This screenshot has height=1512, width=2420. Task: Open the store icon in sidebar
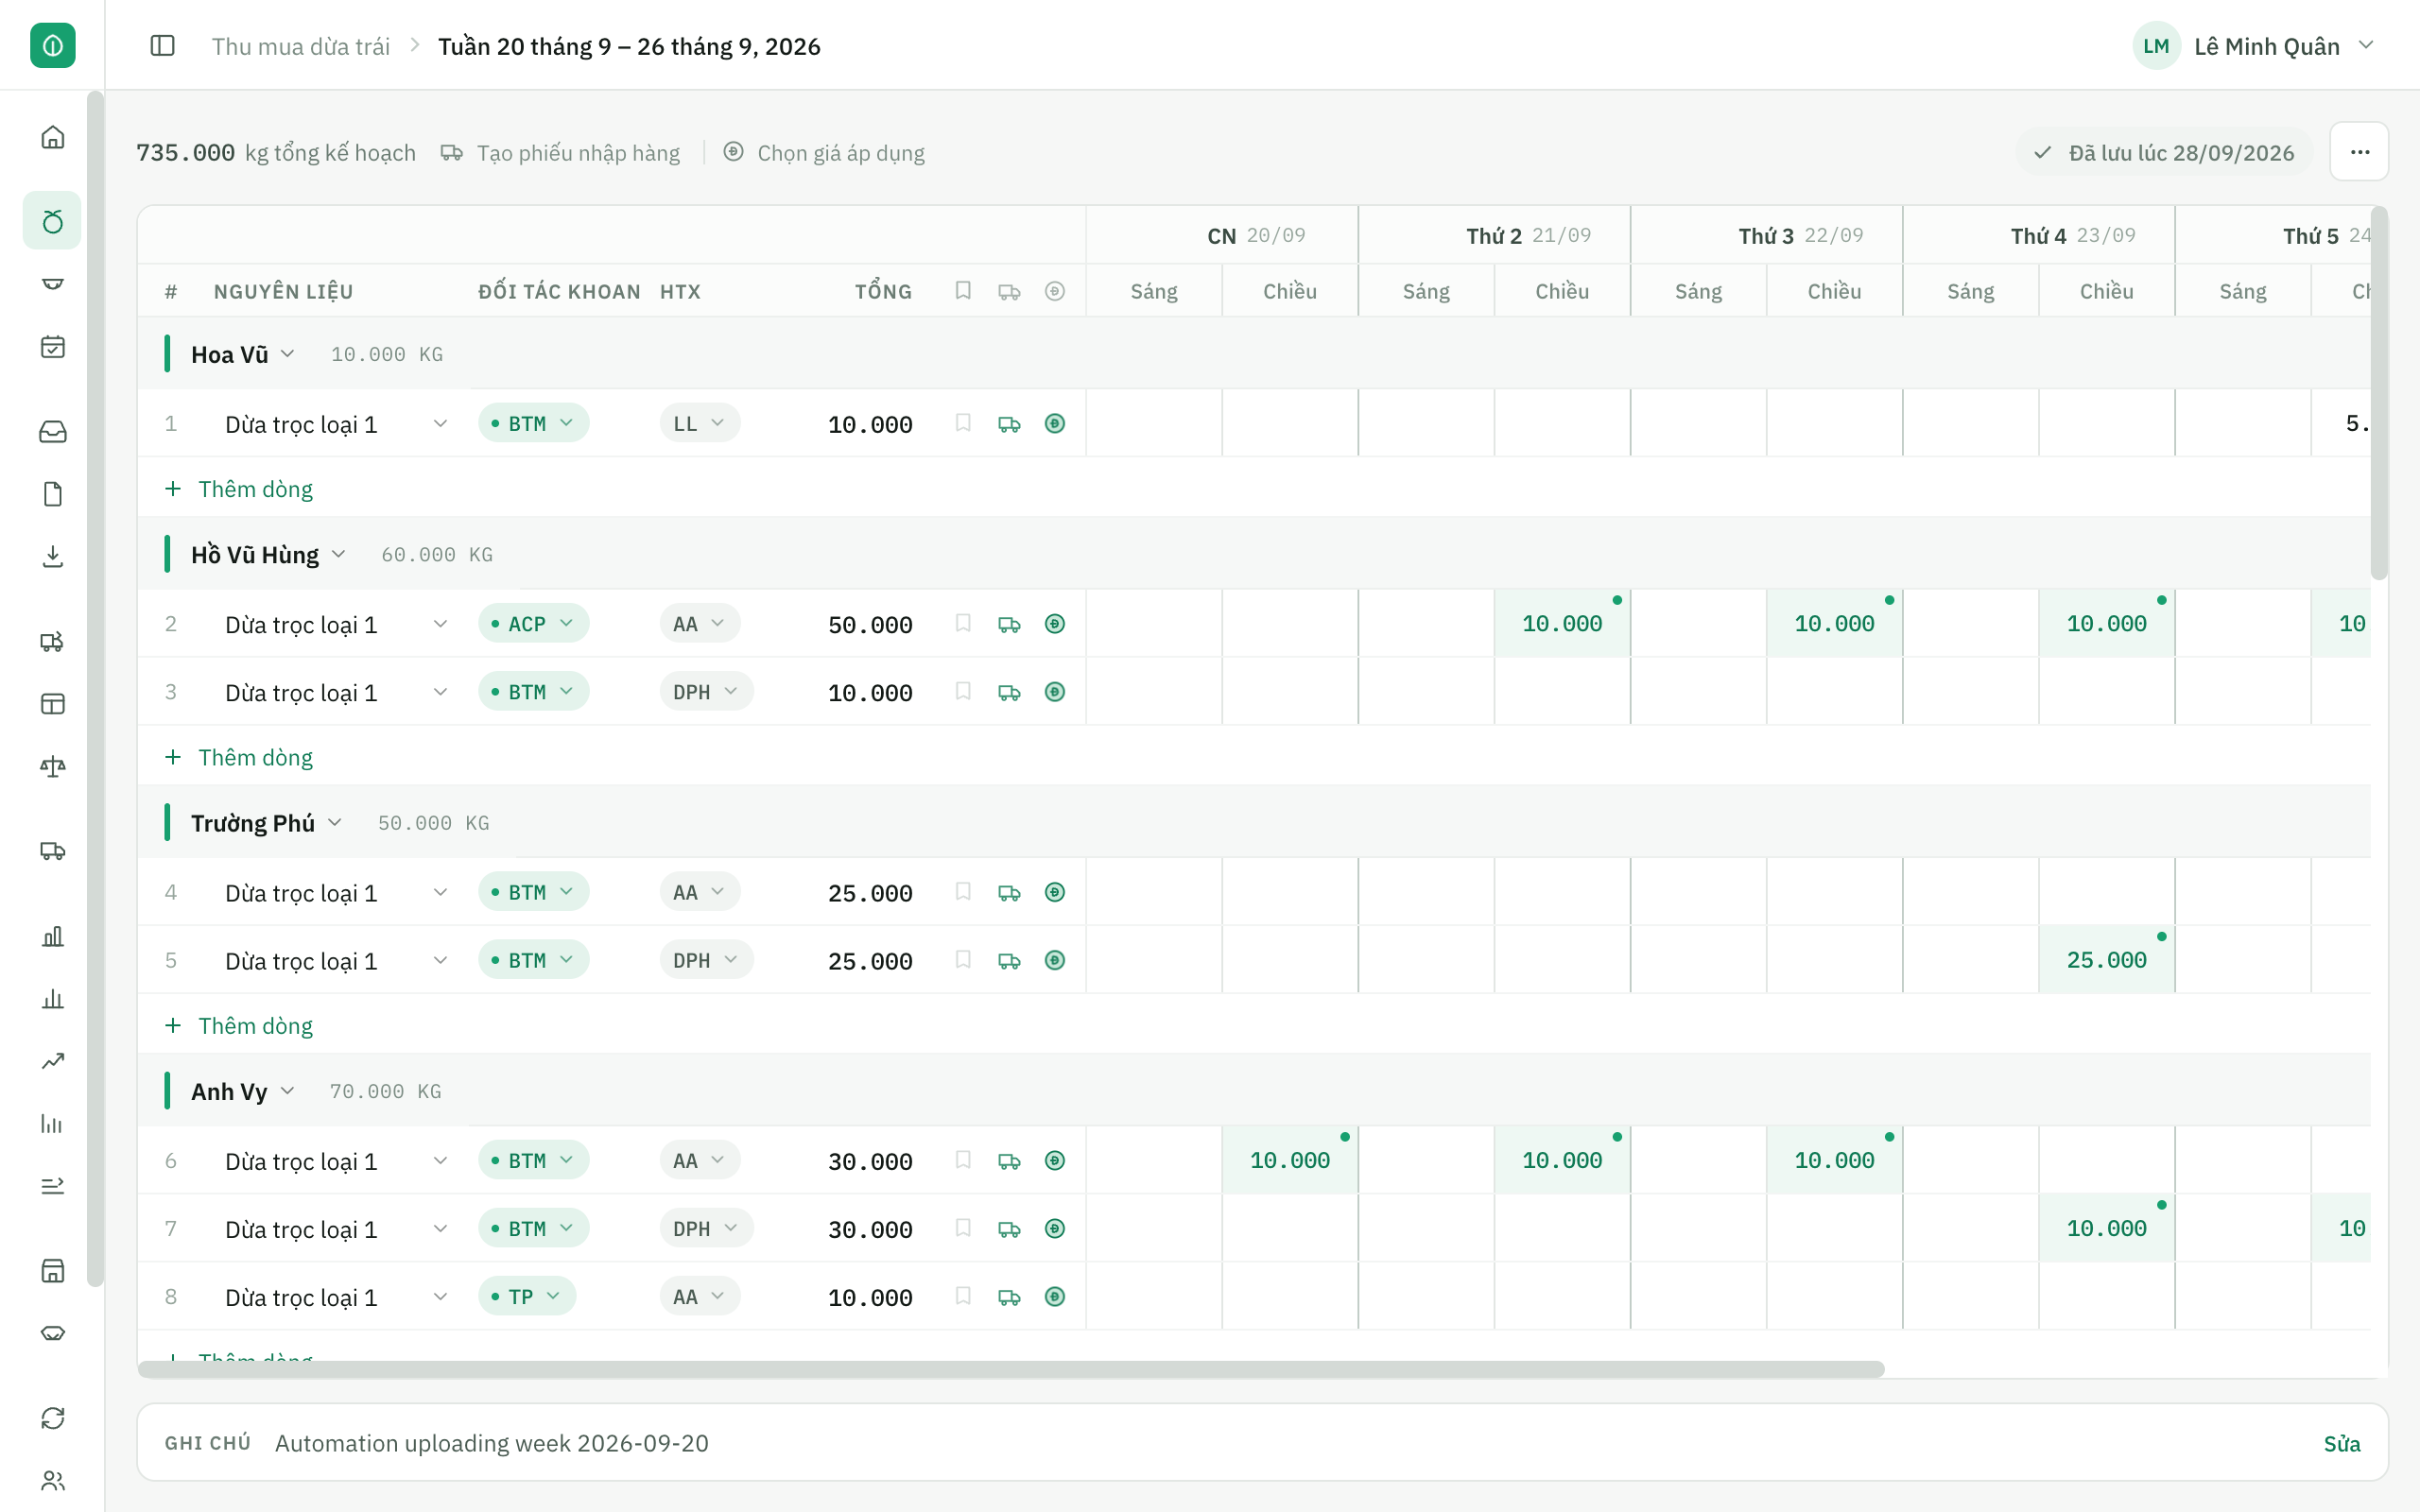point(53,1271)
